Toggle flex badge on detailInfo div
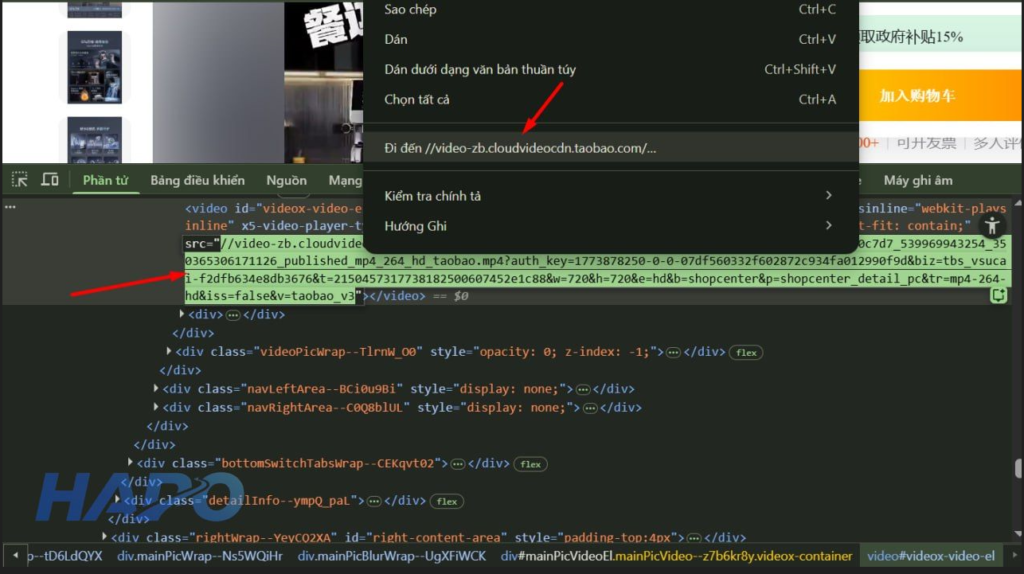 [447, 501]
